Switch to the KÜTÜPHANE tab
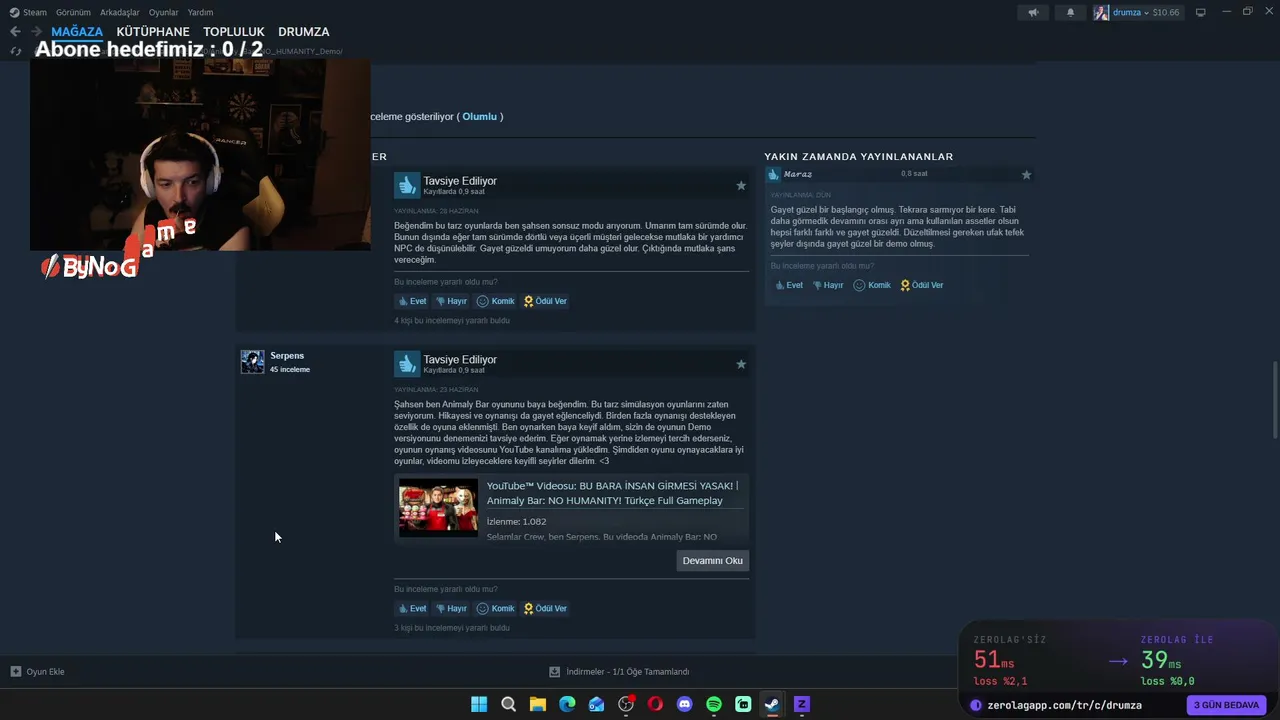This screenshot has height=720, width=1280. pos(153,32)
